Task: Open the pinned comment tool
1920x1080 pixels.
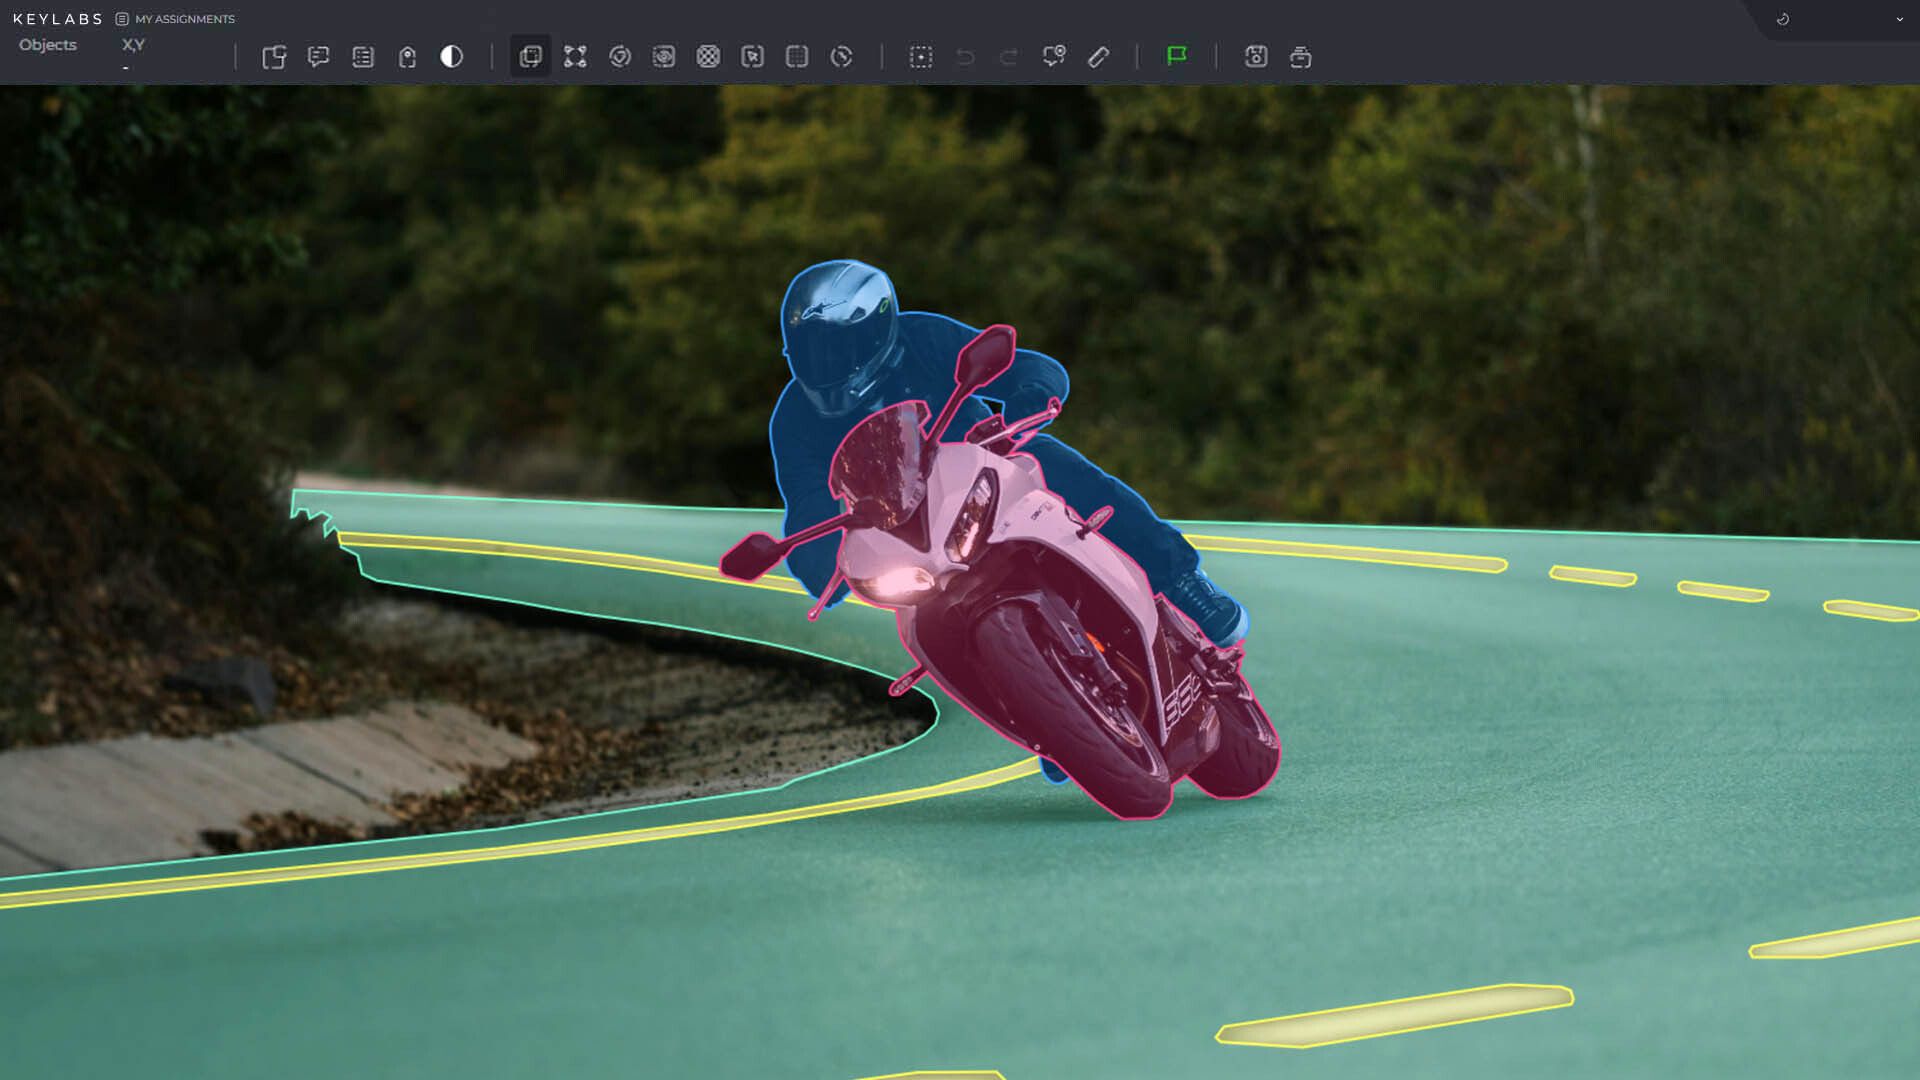Action: [x=1053, y=57]
